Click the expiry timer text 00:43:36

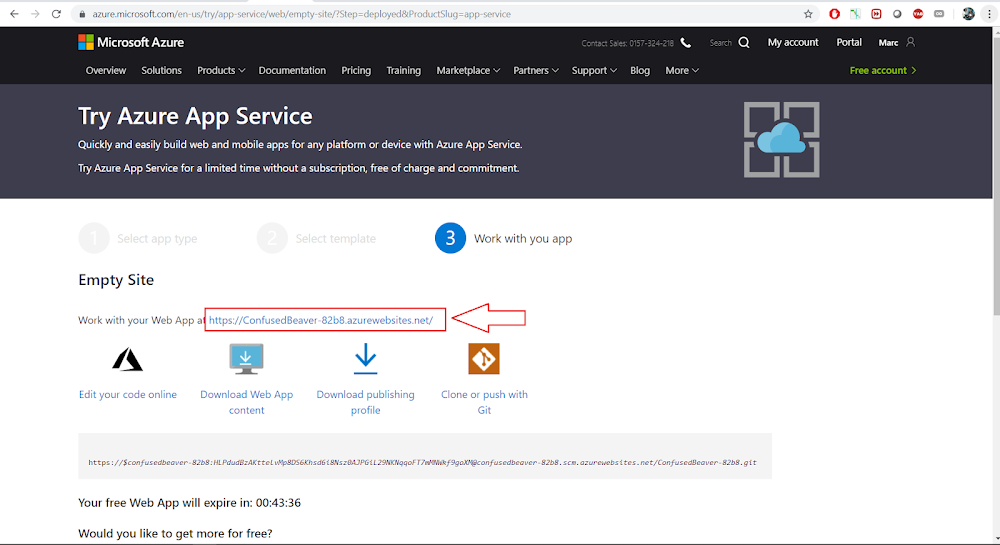pos(278,503)
